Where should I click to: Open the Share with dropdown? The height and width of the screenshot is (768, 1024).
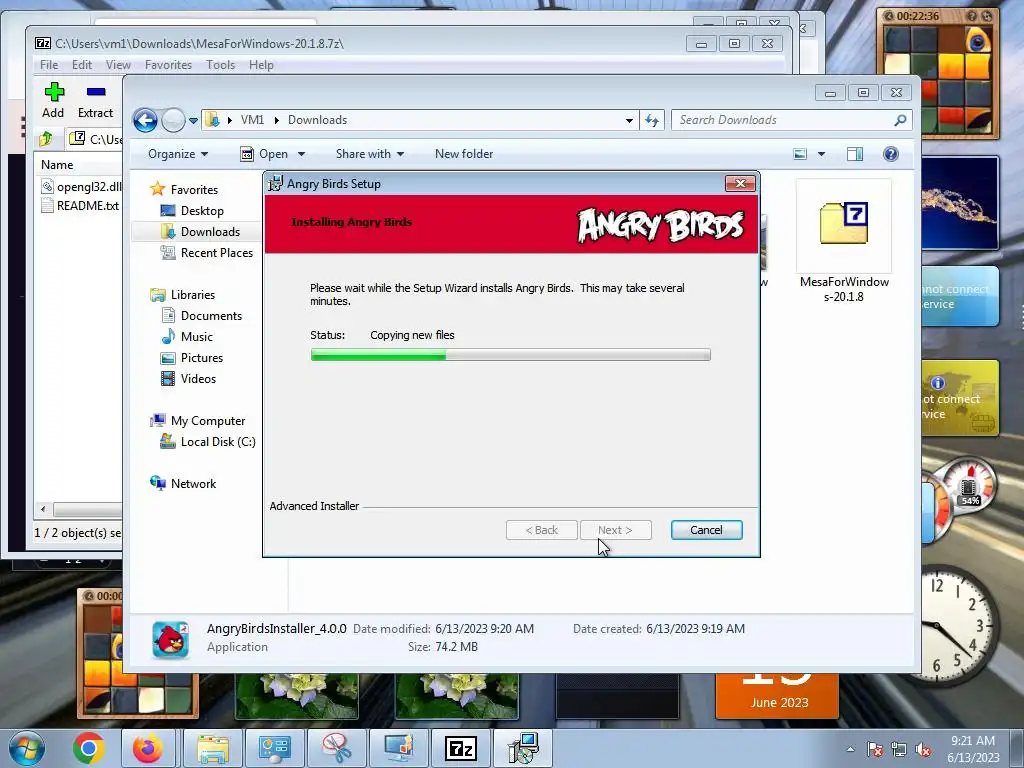click(x=370, y=154)
